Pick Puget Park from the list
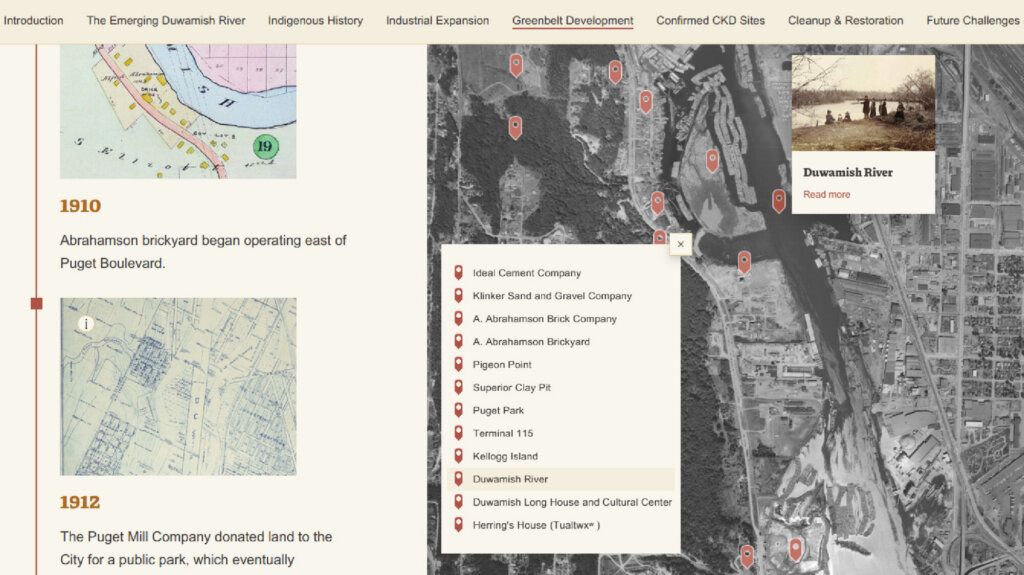 click(x=498, y=410)
